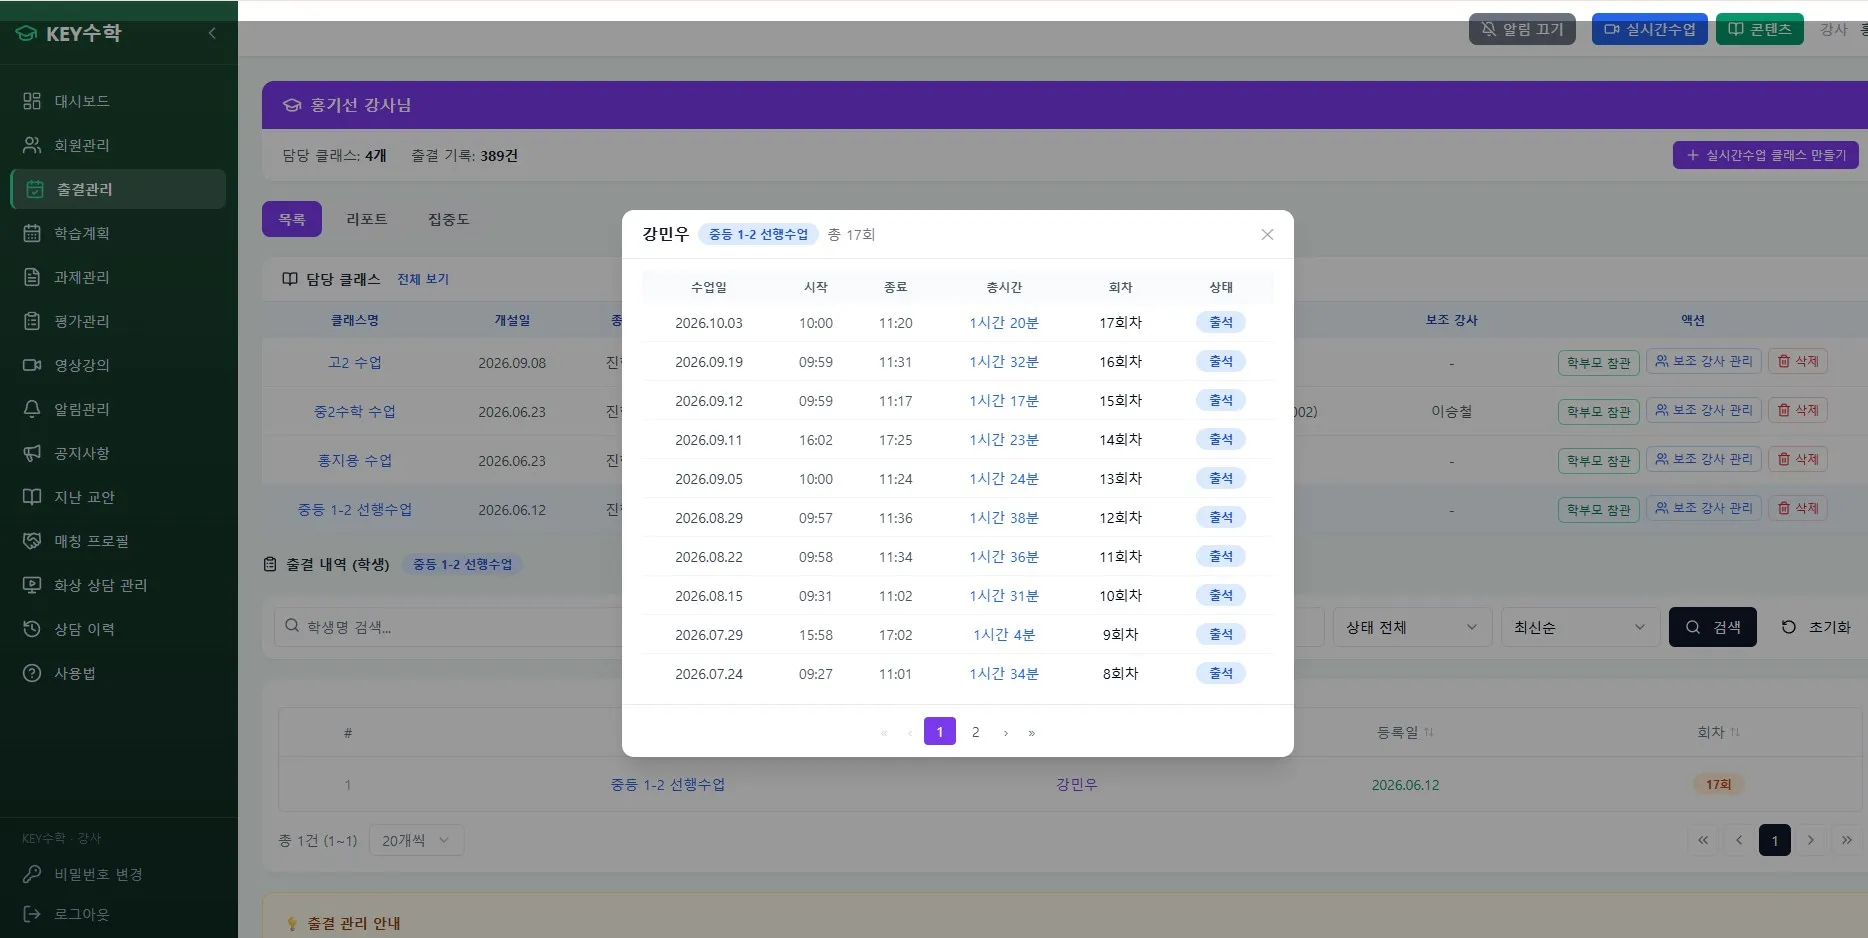Close the 강민우 attendance dialog

pos(1267,234)
